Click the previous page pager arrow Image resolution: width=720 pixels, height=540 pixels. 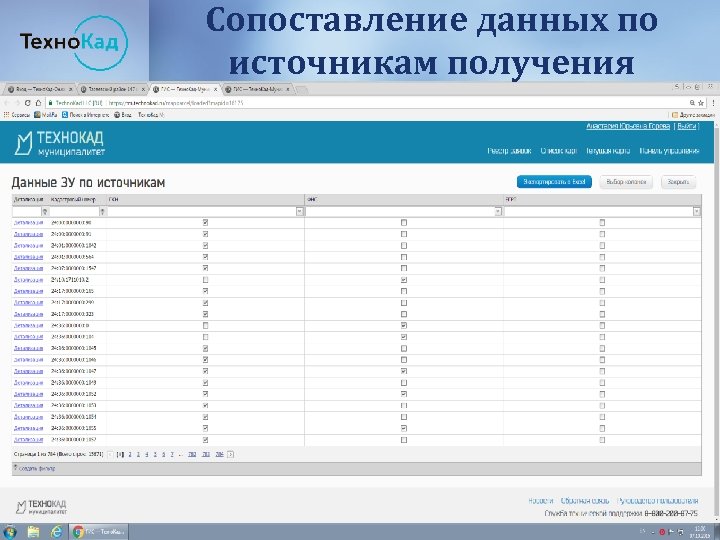110,454
